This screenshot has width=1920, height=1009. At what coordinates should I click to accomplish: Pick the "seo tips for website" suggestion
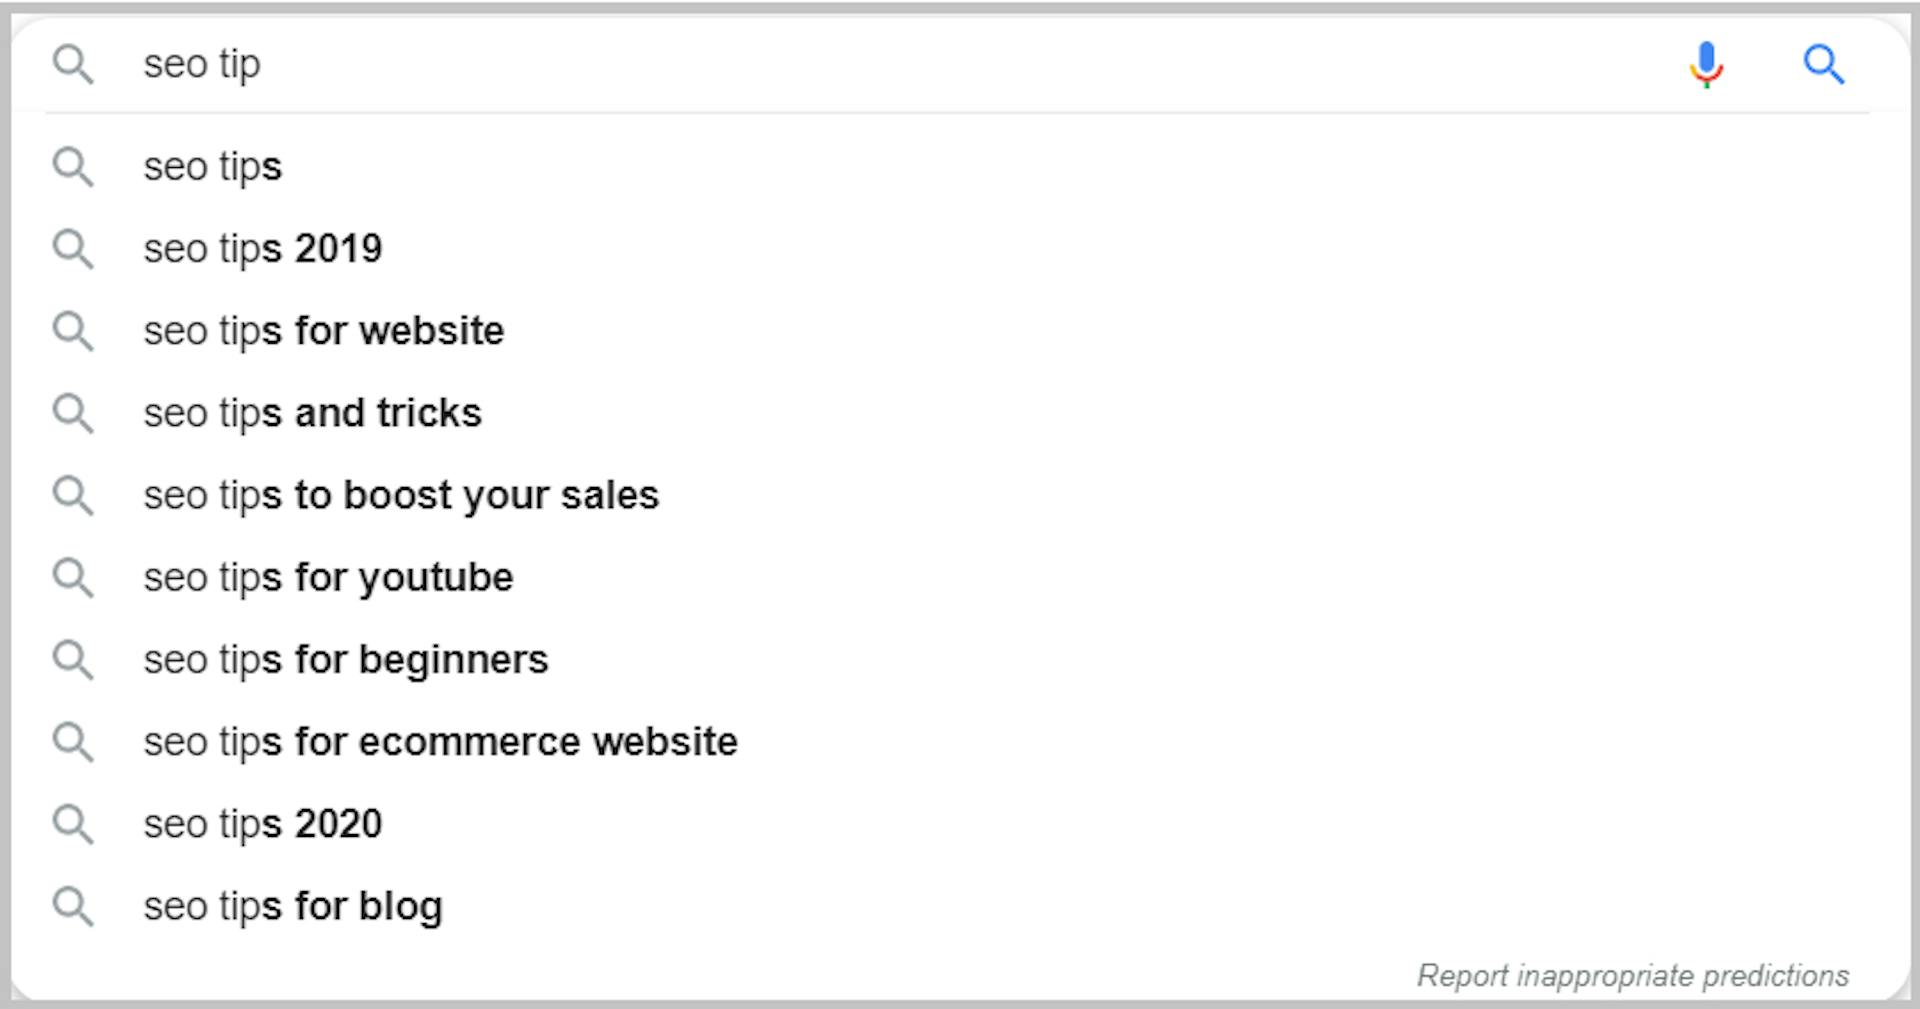point(324,331)
